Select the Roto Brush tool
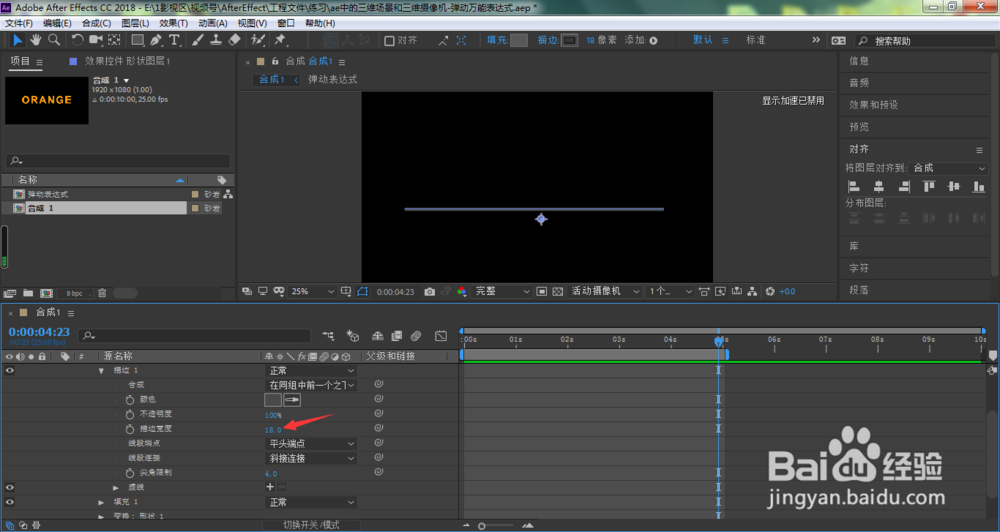This screenshot has width=1000, height=532. (x=258, y=40)
